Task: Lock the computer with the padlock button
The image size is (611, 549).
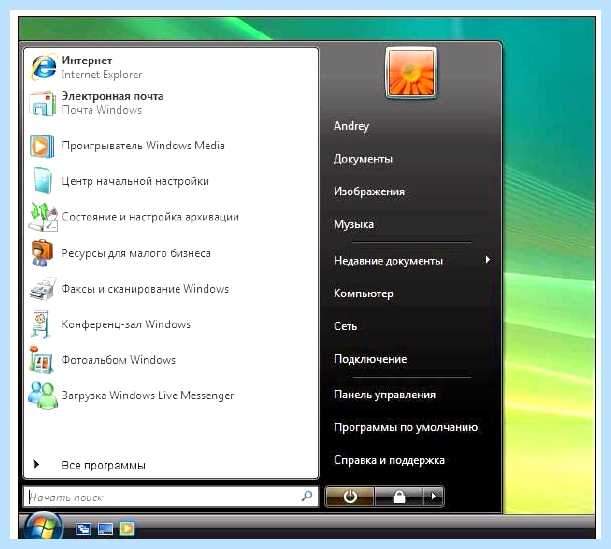Action: [399, 496]
